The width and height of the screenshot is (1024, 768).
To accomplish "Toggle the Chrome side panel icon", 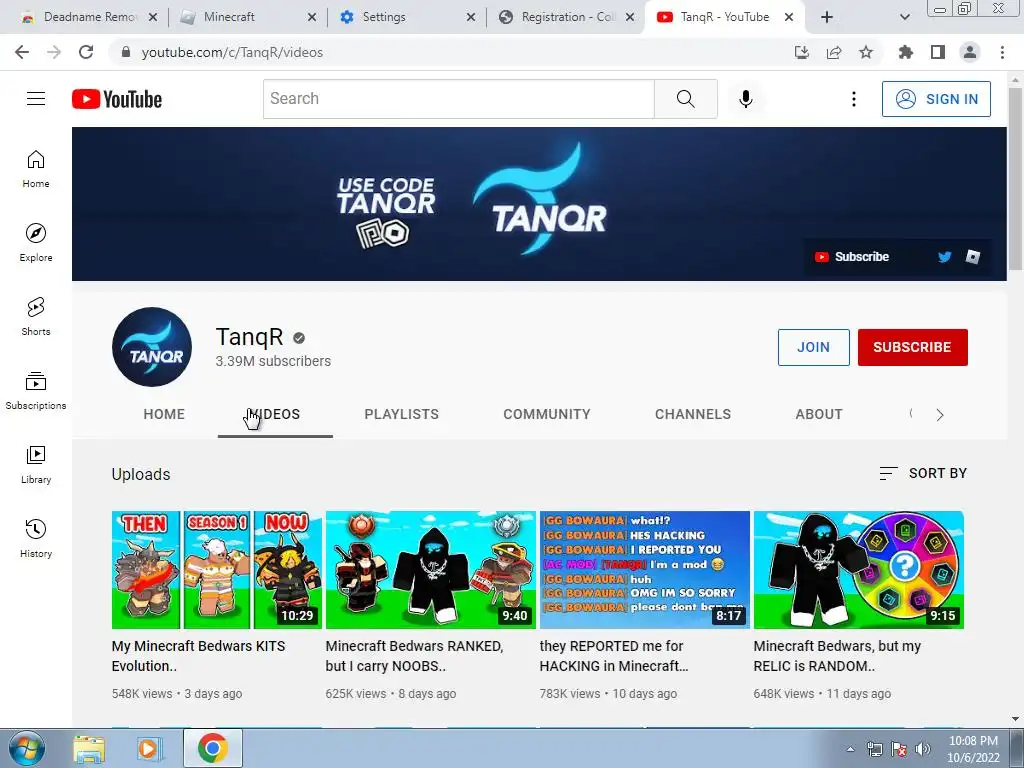I will (938, 52).
